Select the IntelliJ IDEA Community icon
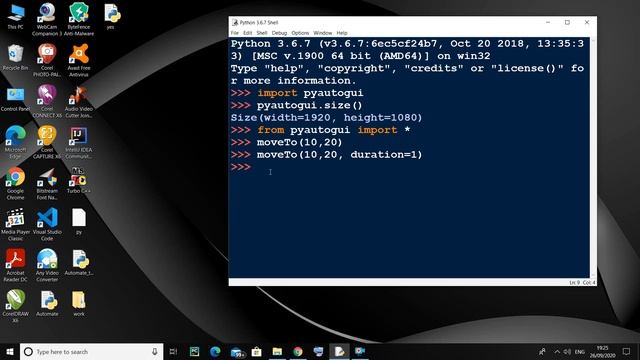The image size is (640, 360). [79, 142]
